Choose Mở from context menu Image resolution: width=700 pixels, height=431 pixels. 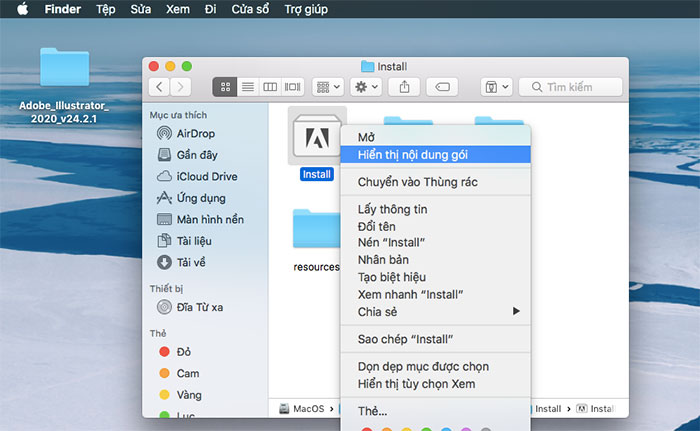click(x=435, y=138)
